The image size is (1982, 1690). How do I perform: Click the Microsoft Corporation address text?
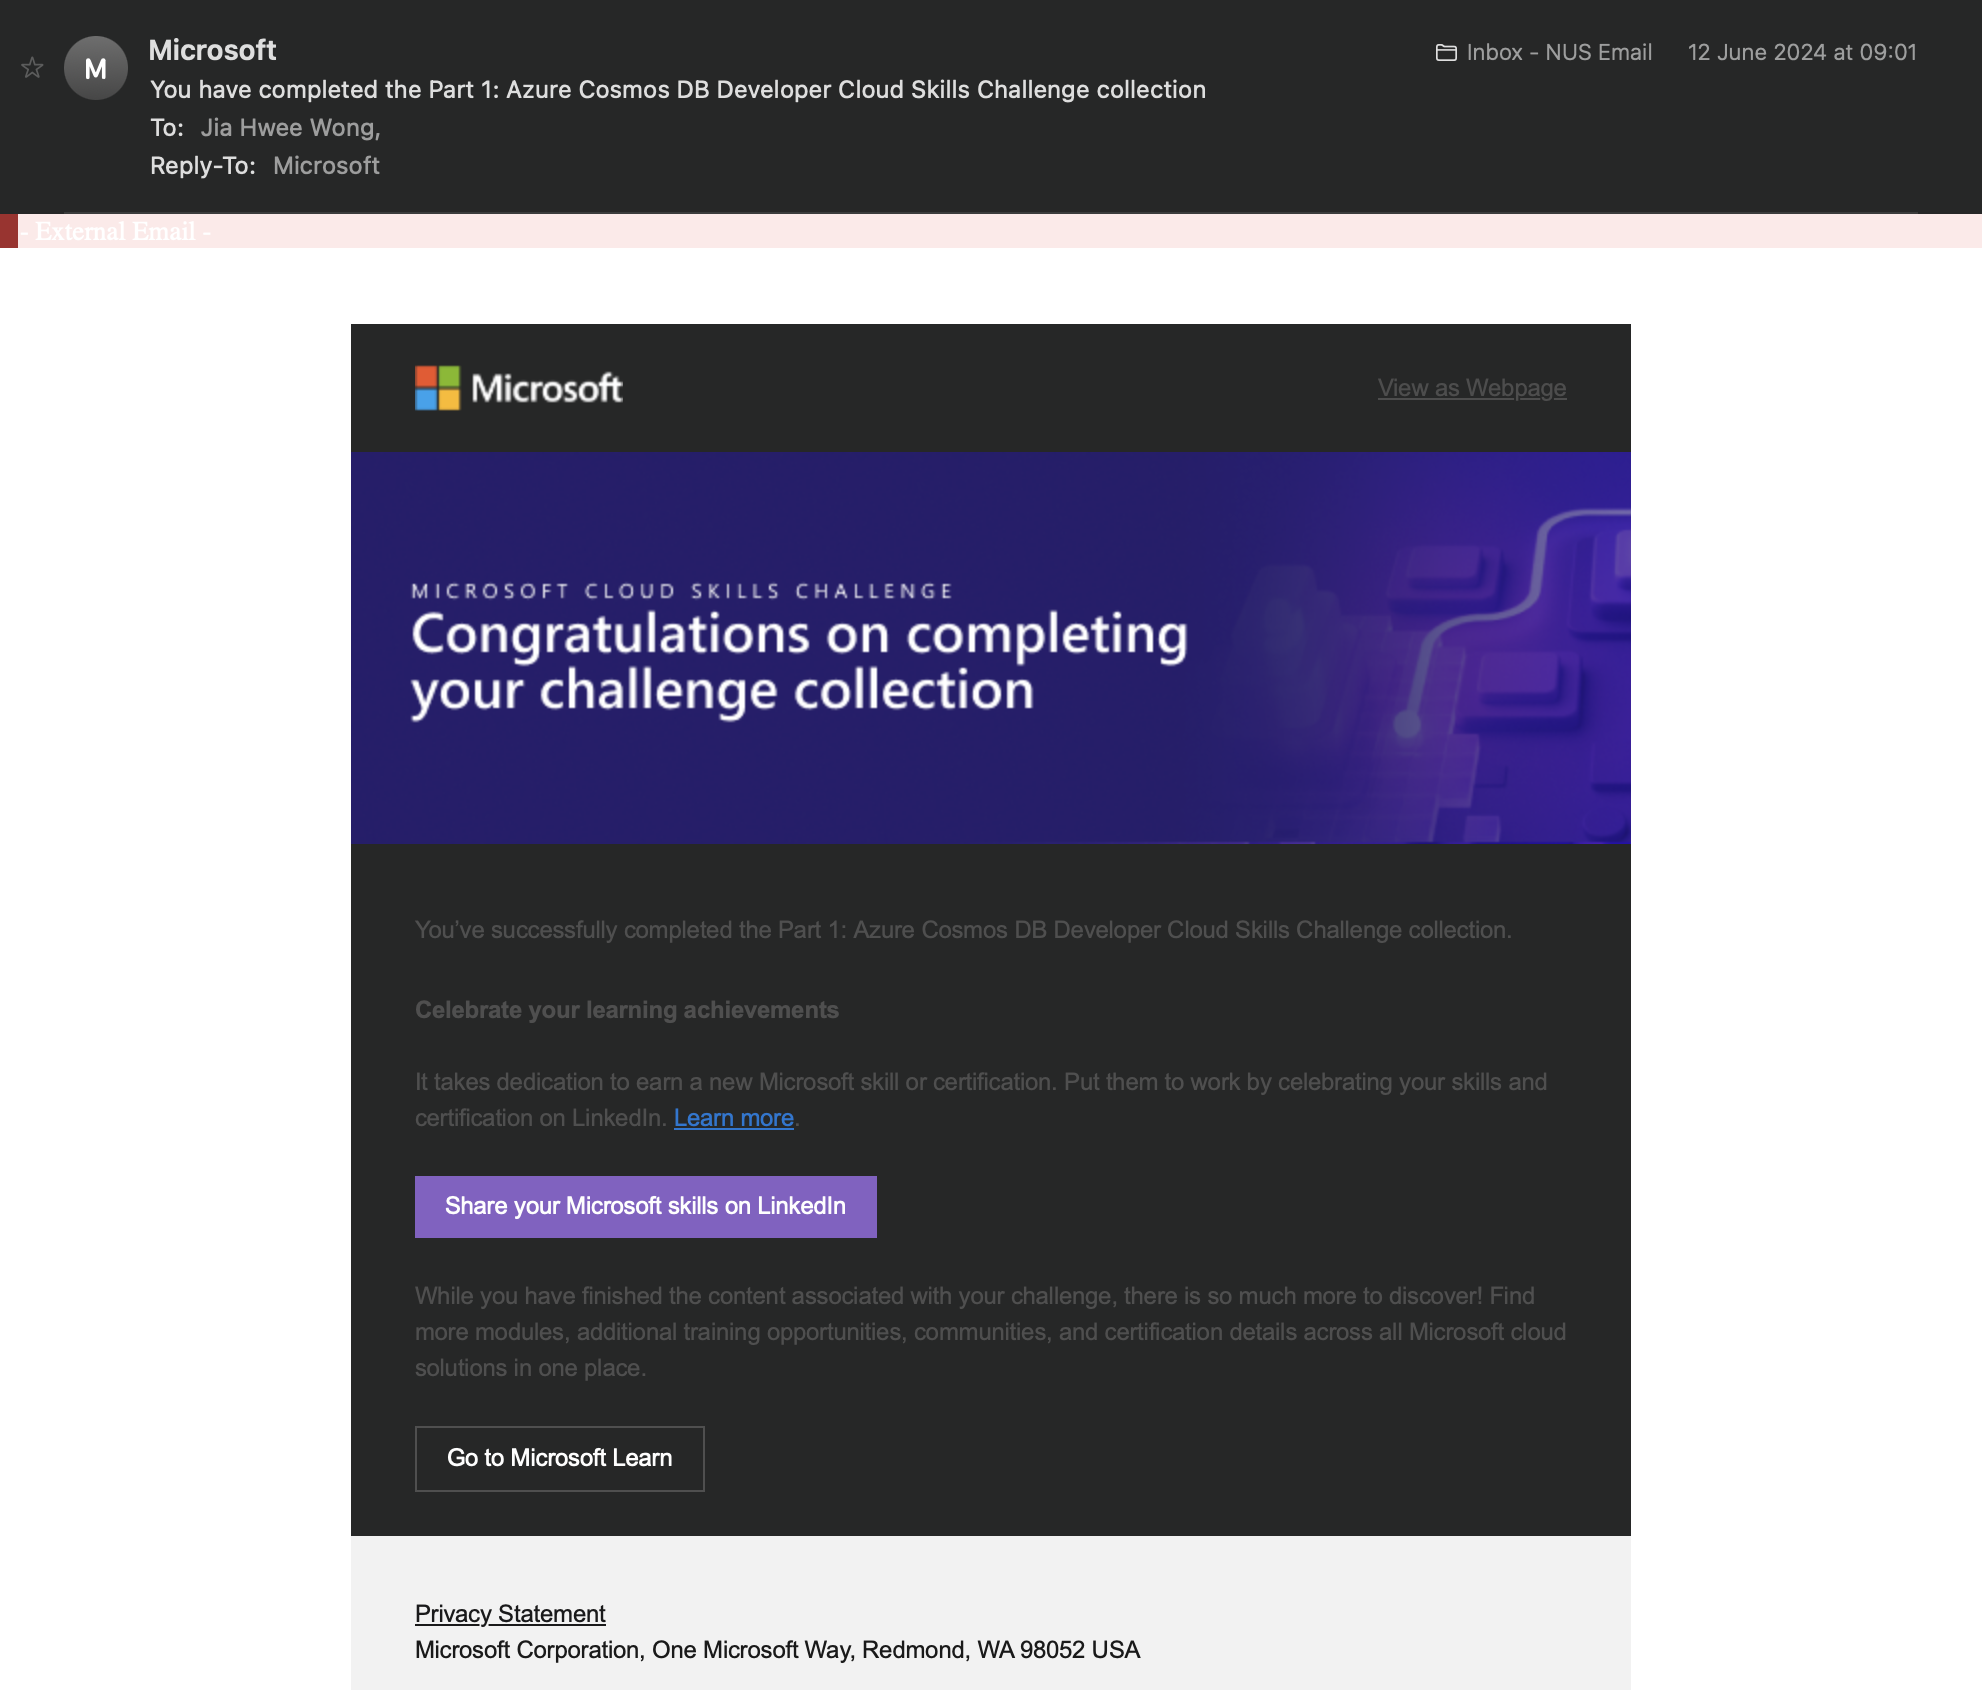coord(777,1650)
